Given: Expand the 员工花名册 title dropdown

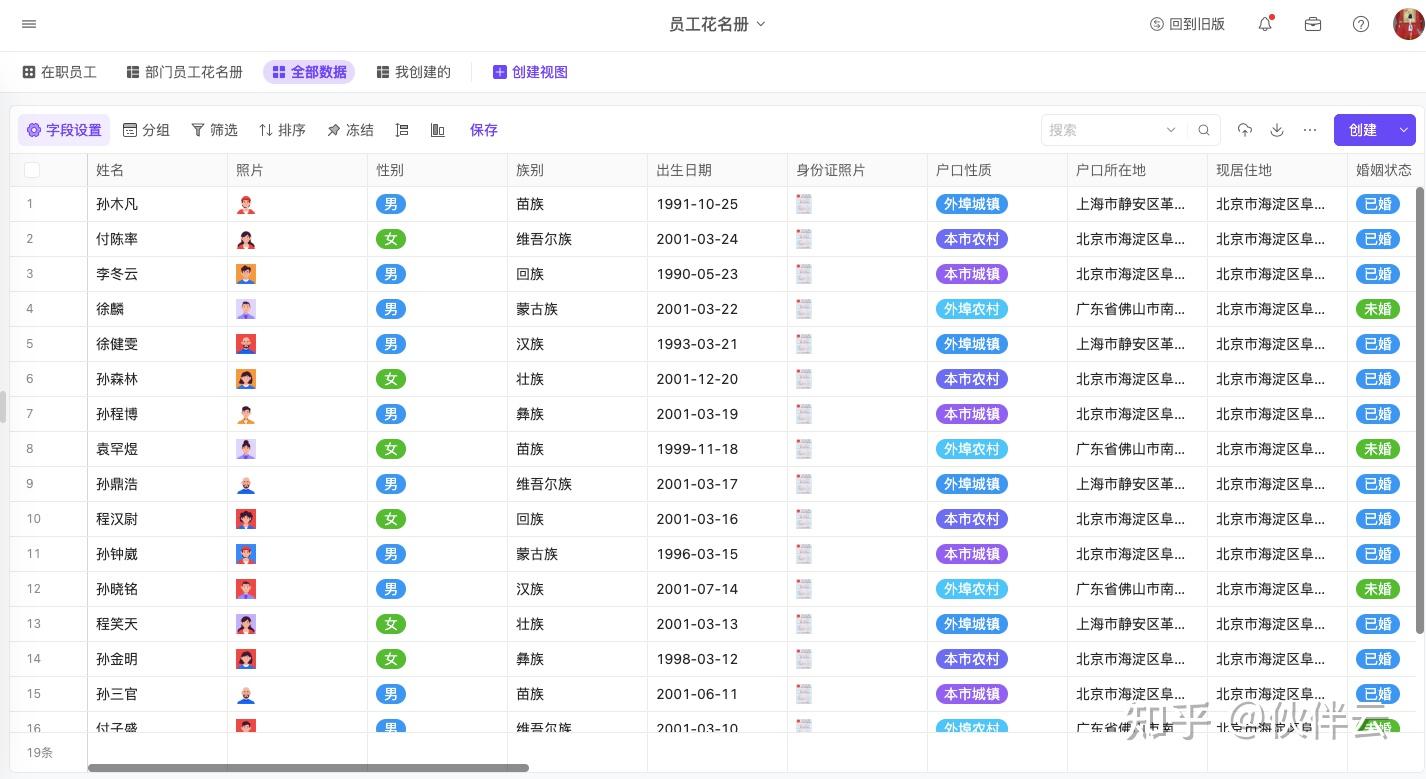Looking at the screenshot, I should click(761, 24).
